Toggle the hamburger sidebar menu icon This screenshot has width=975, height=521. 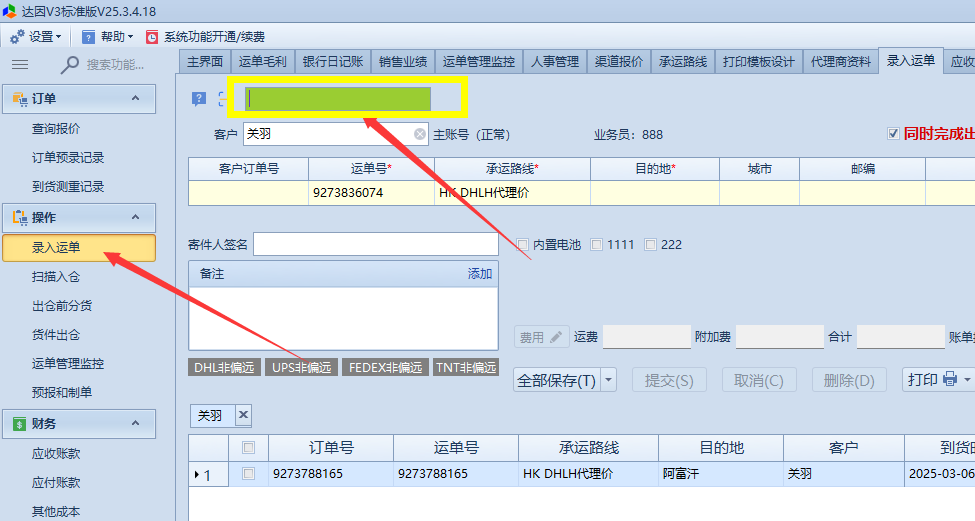coord(20,64)
